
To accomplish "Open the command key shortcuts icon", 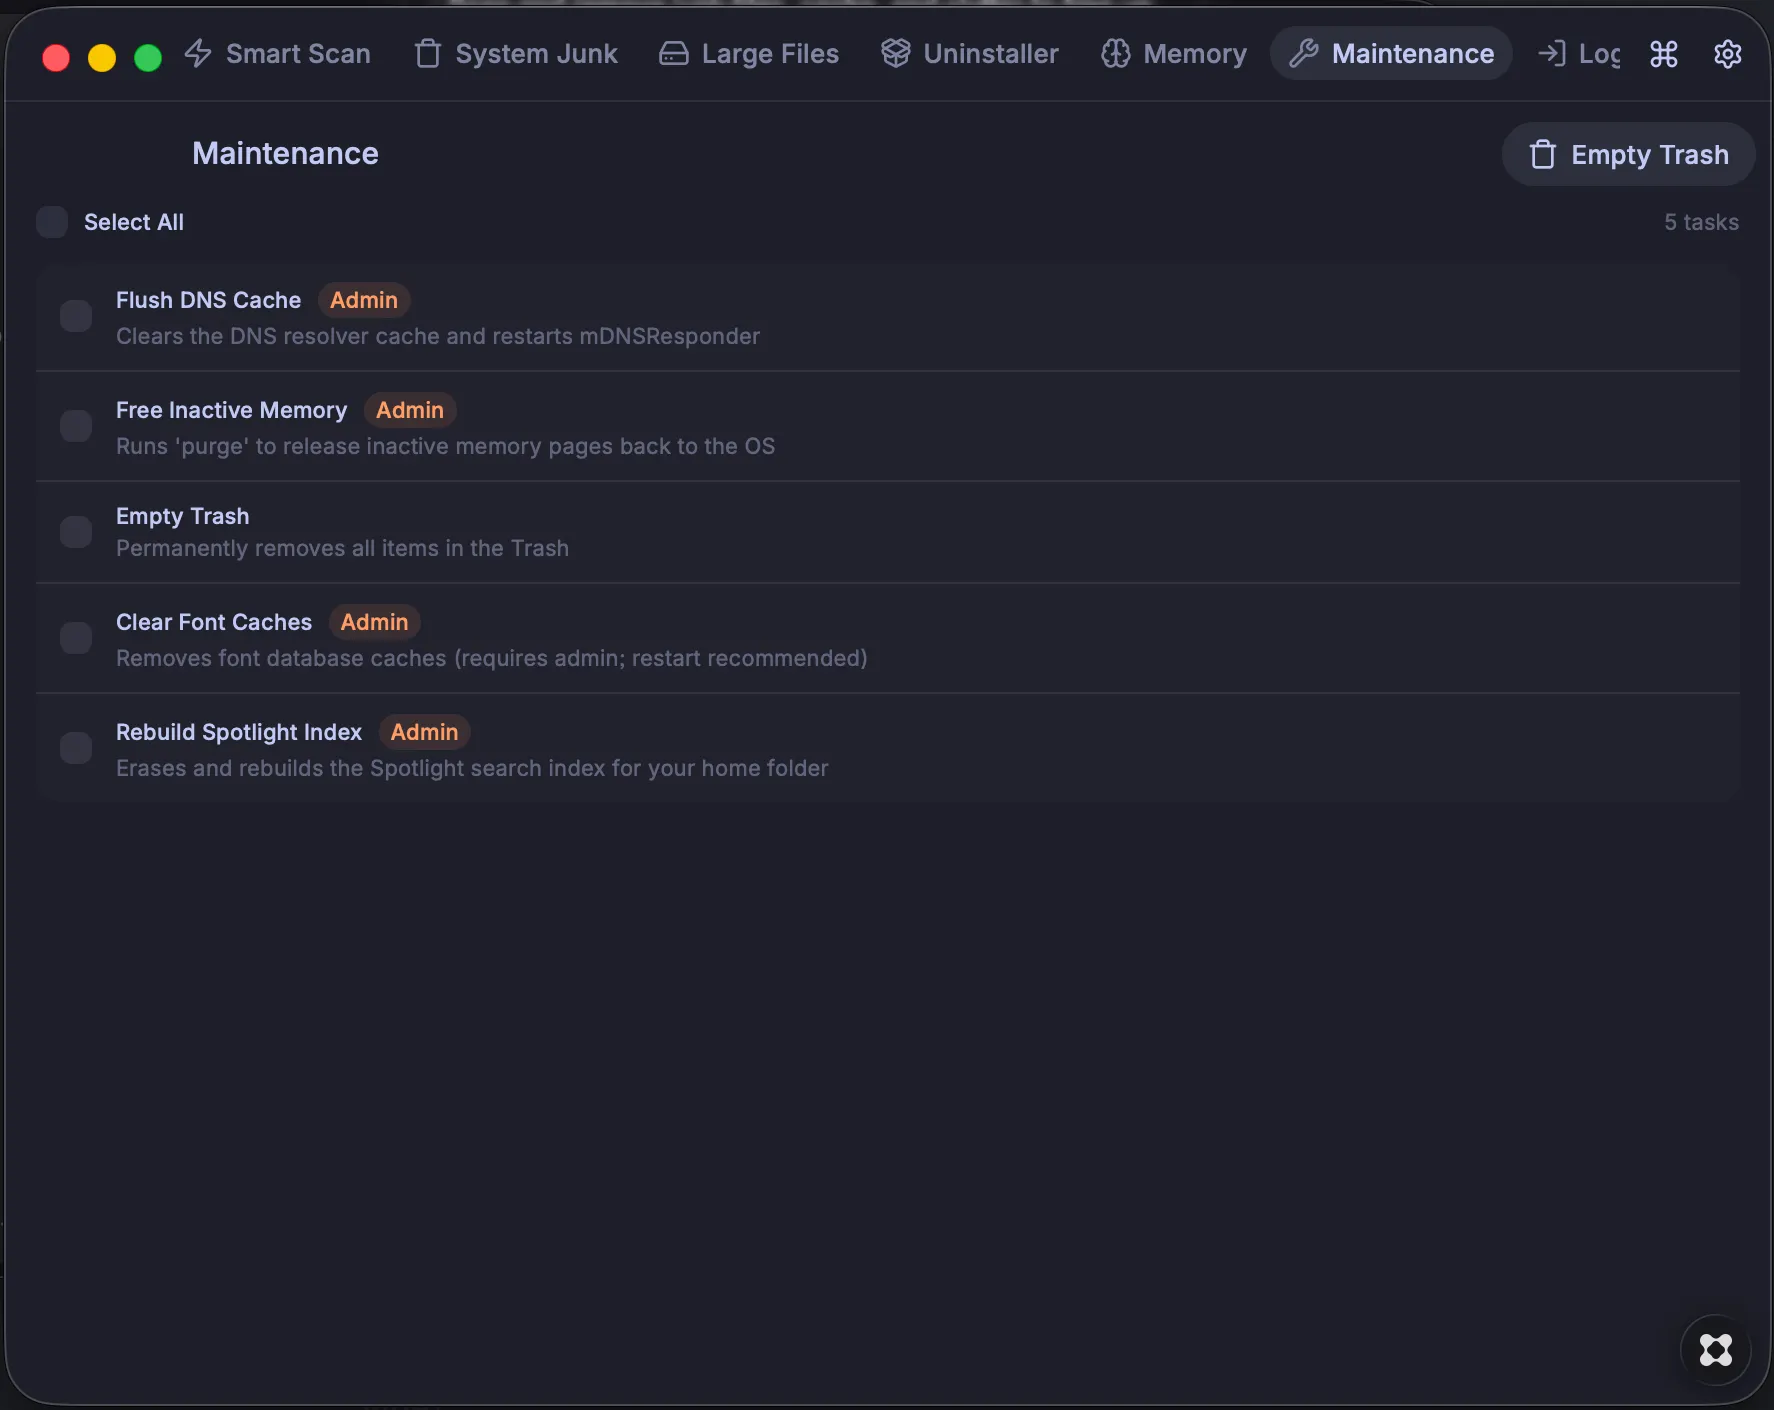I will point(1663,54).
